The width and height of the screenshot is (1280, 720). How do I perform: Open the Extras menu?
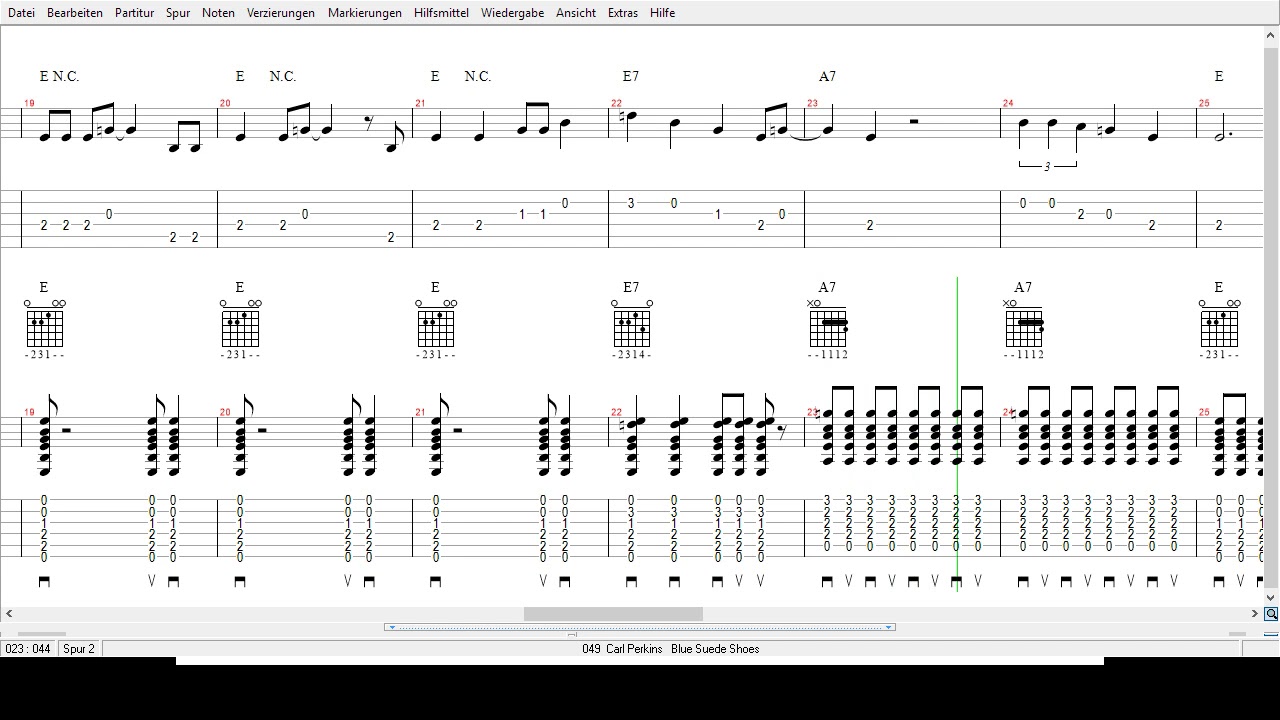tap(622, 13)
